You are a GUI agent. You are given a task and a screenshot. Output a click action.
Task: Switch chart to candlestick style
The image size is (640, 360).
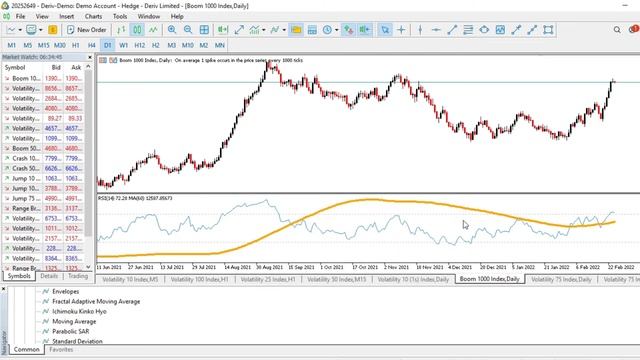(x=137, y=30)
